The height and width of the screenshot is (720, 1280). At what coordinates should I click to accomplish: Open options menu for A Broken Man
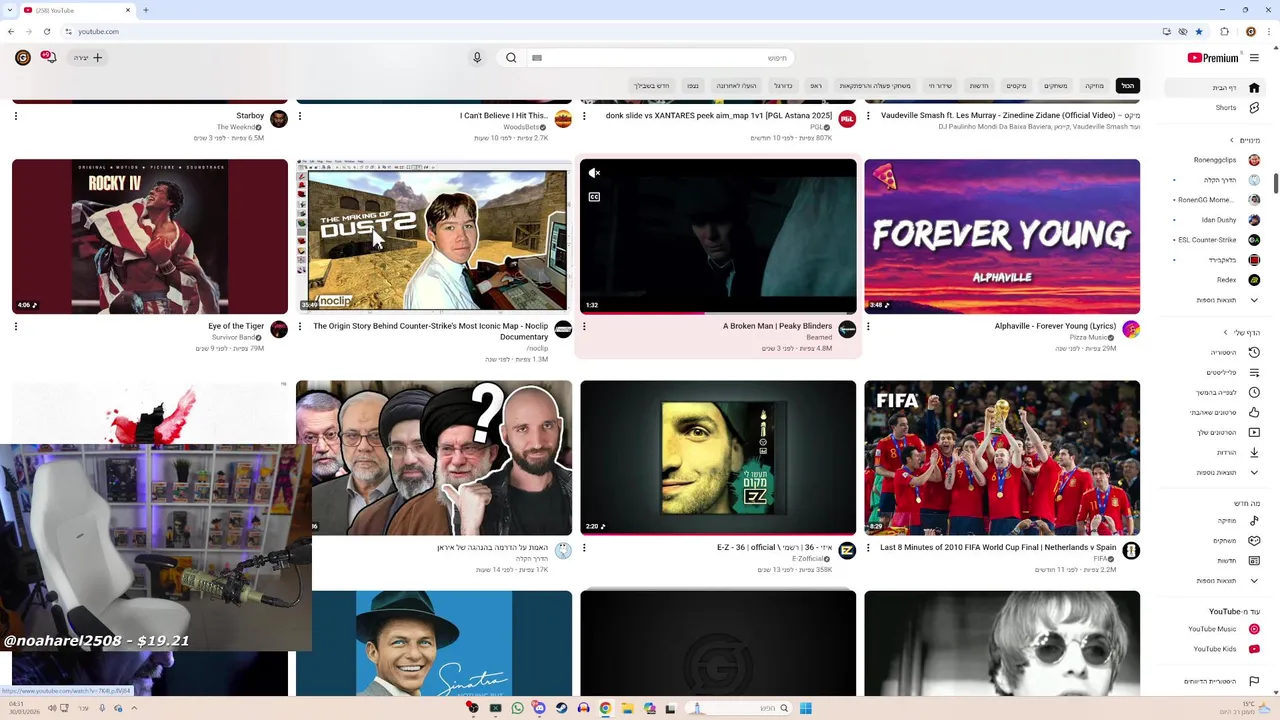pos(584,326)
